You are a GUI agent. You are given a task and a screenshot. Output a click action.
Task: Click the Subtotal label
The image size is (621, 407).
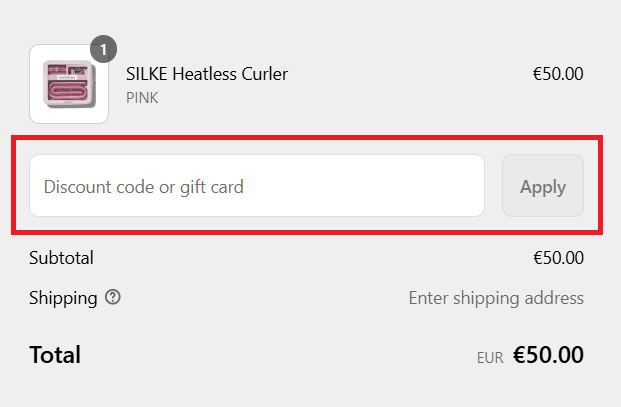pos(61,258)
